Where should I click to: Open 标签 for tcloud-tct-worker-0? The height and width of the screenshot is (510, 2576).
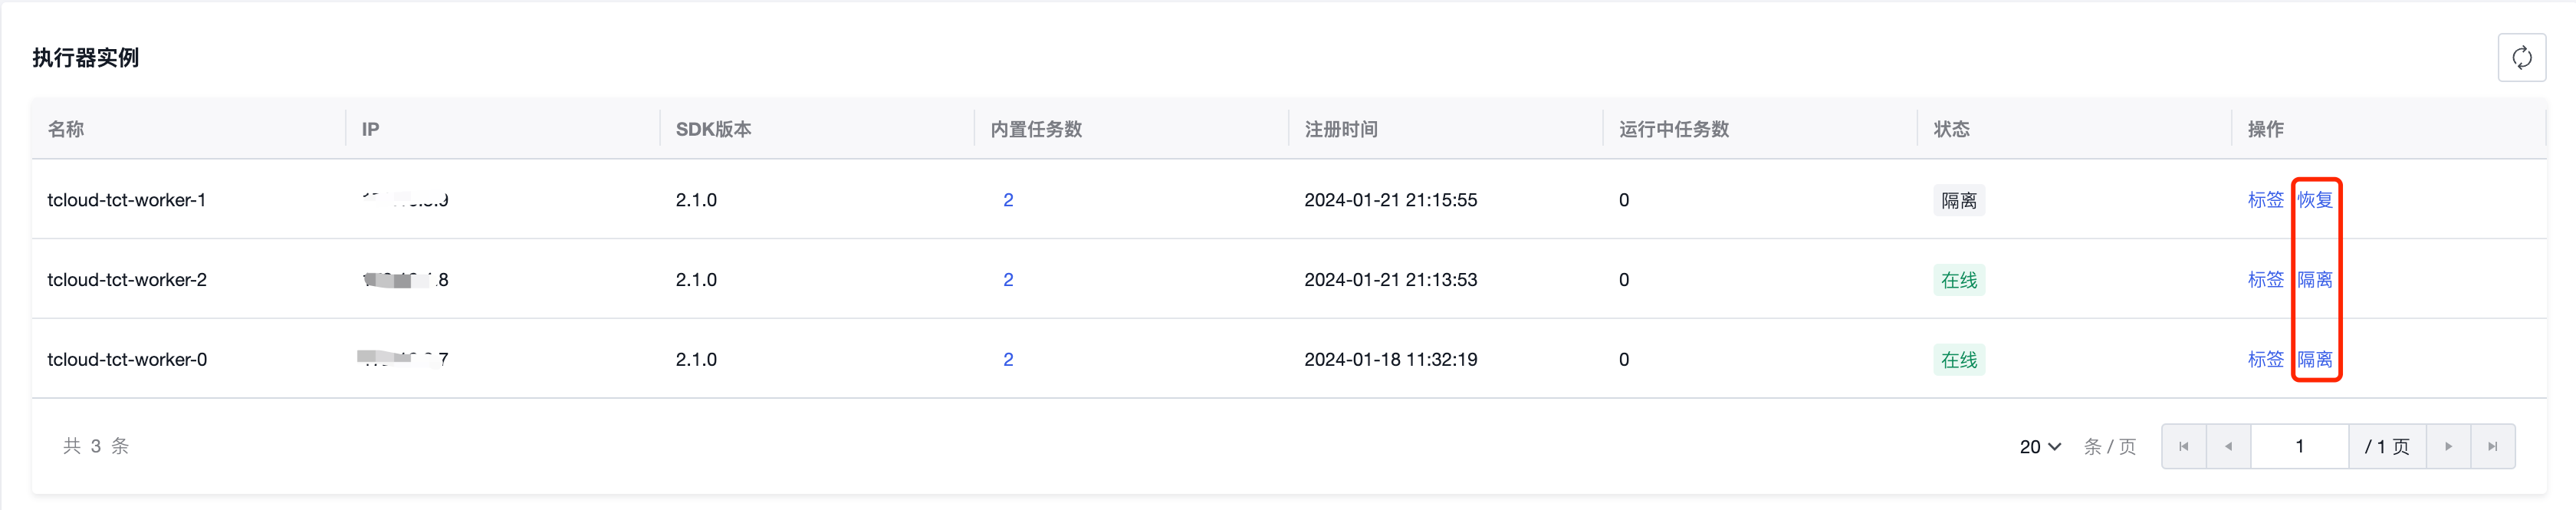2265,359
